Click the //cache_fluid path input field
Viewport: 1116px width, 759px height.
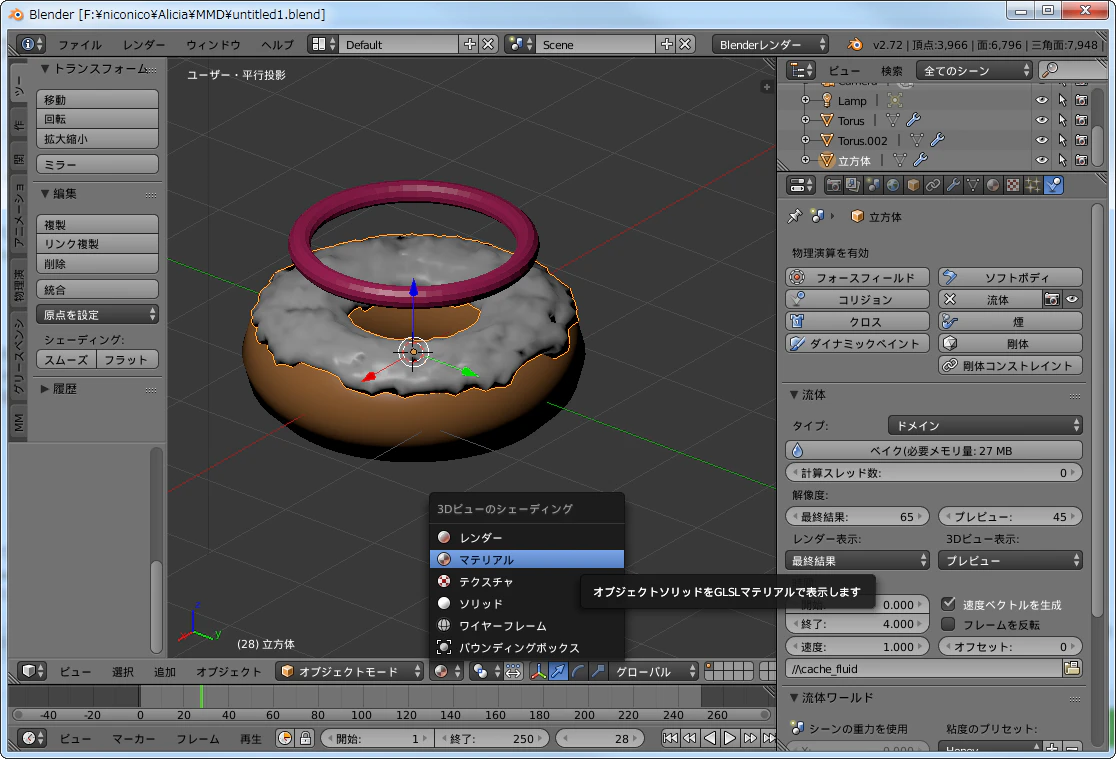coord(924,669)
